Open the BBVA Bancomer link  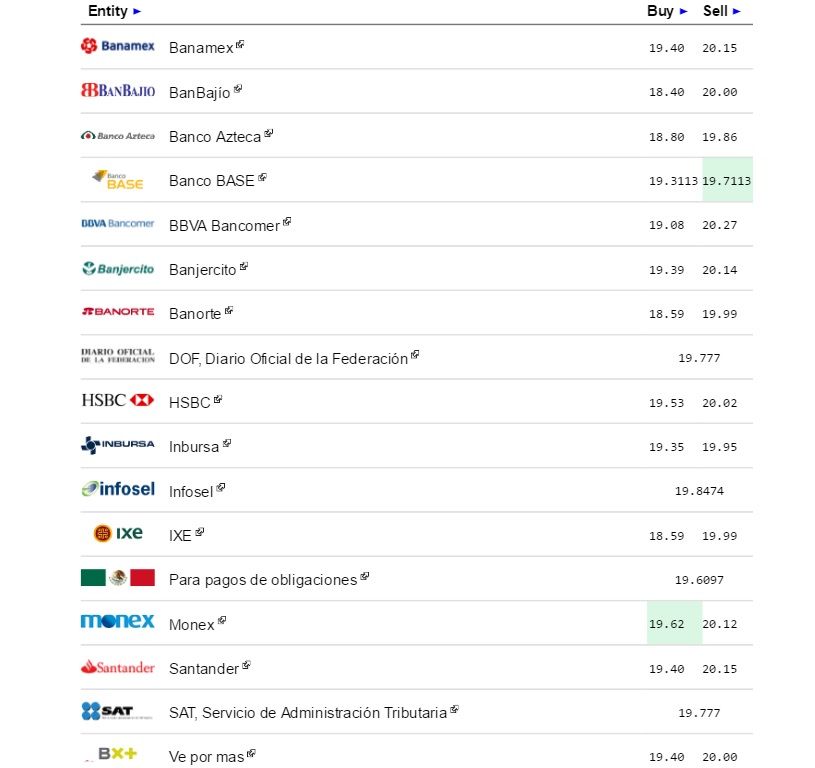coord(224,225)
